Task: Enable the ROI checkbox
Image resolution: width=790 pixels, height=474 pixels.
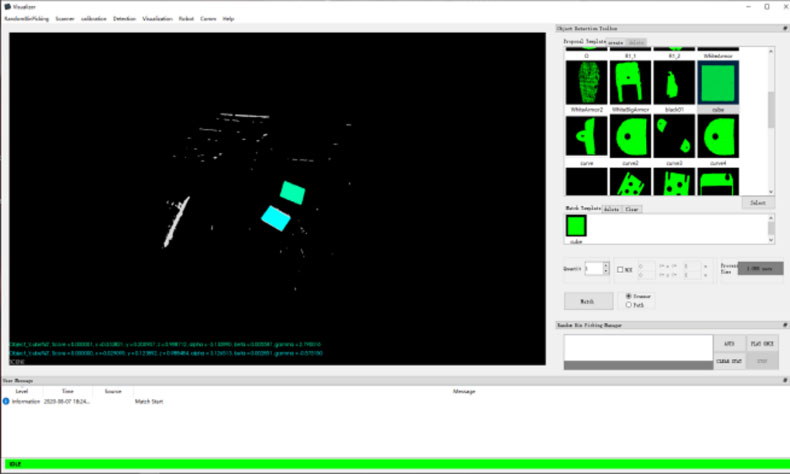Action: tap(621, 269)
